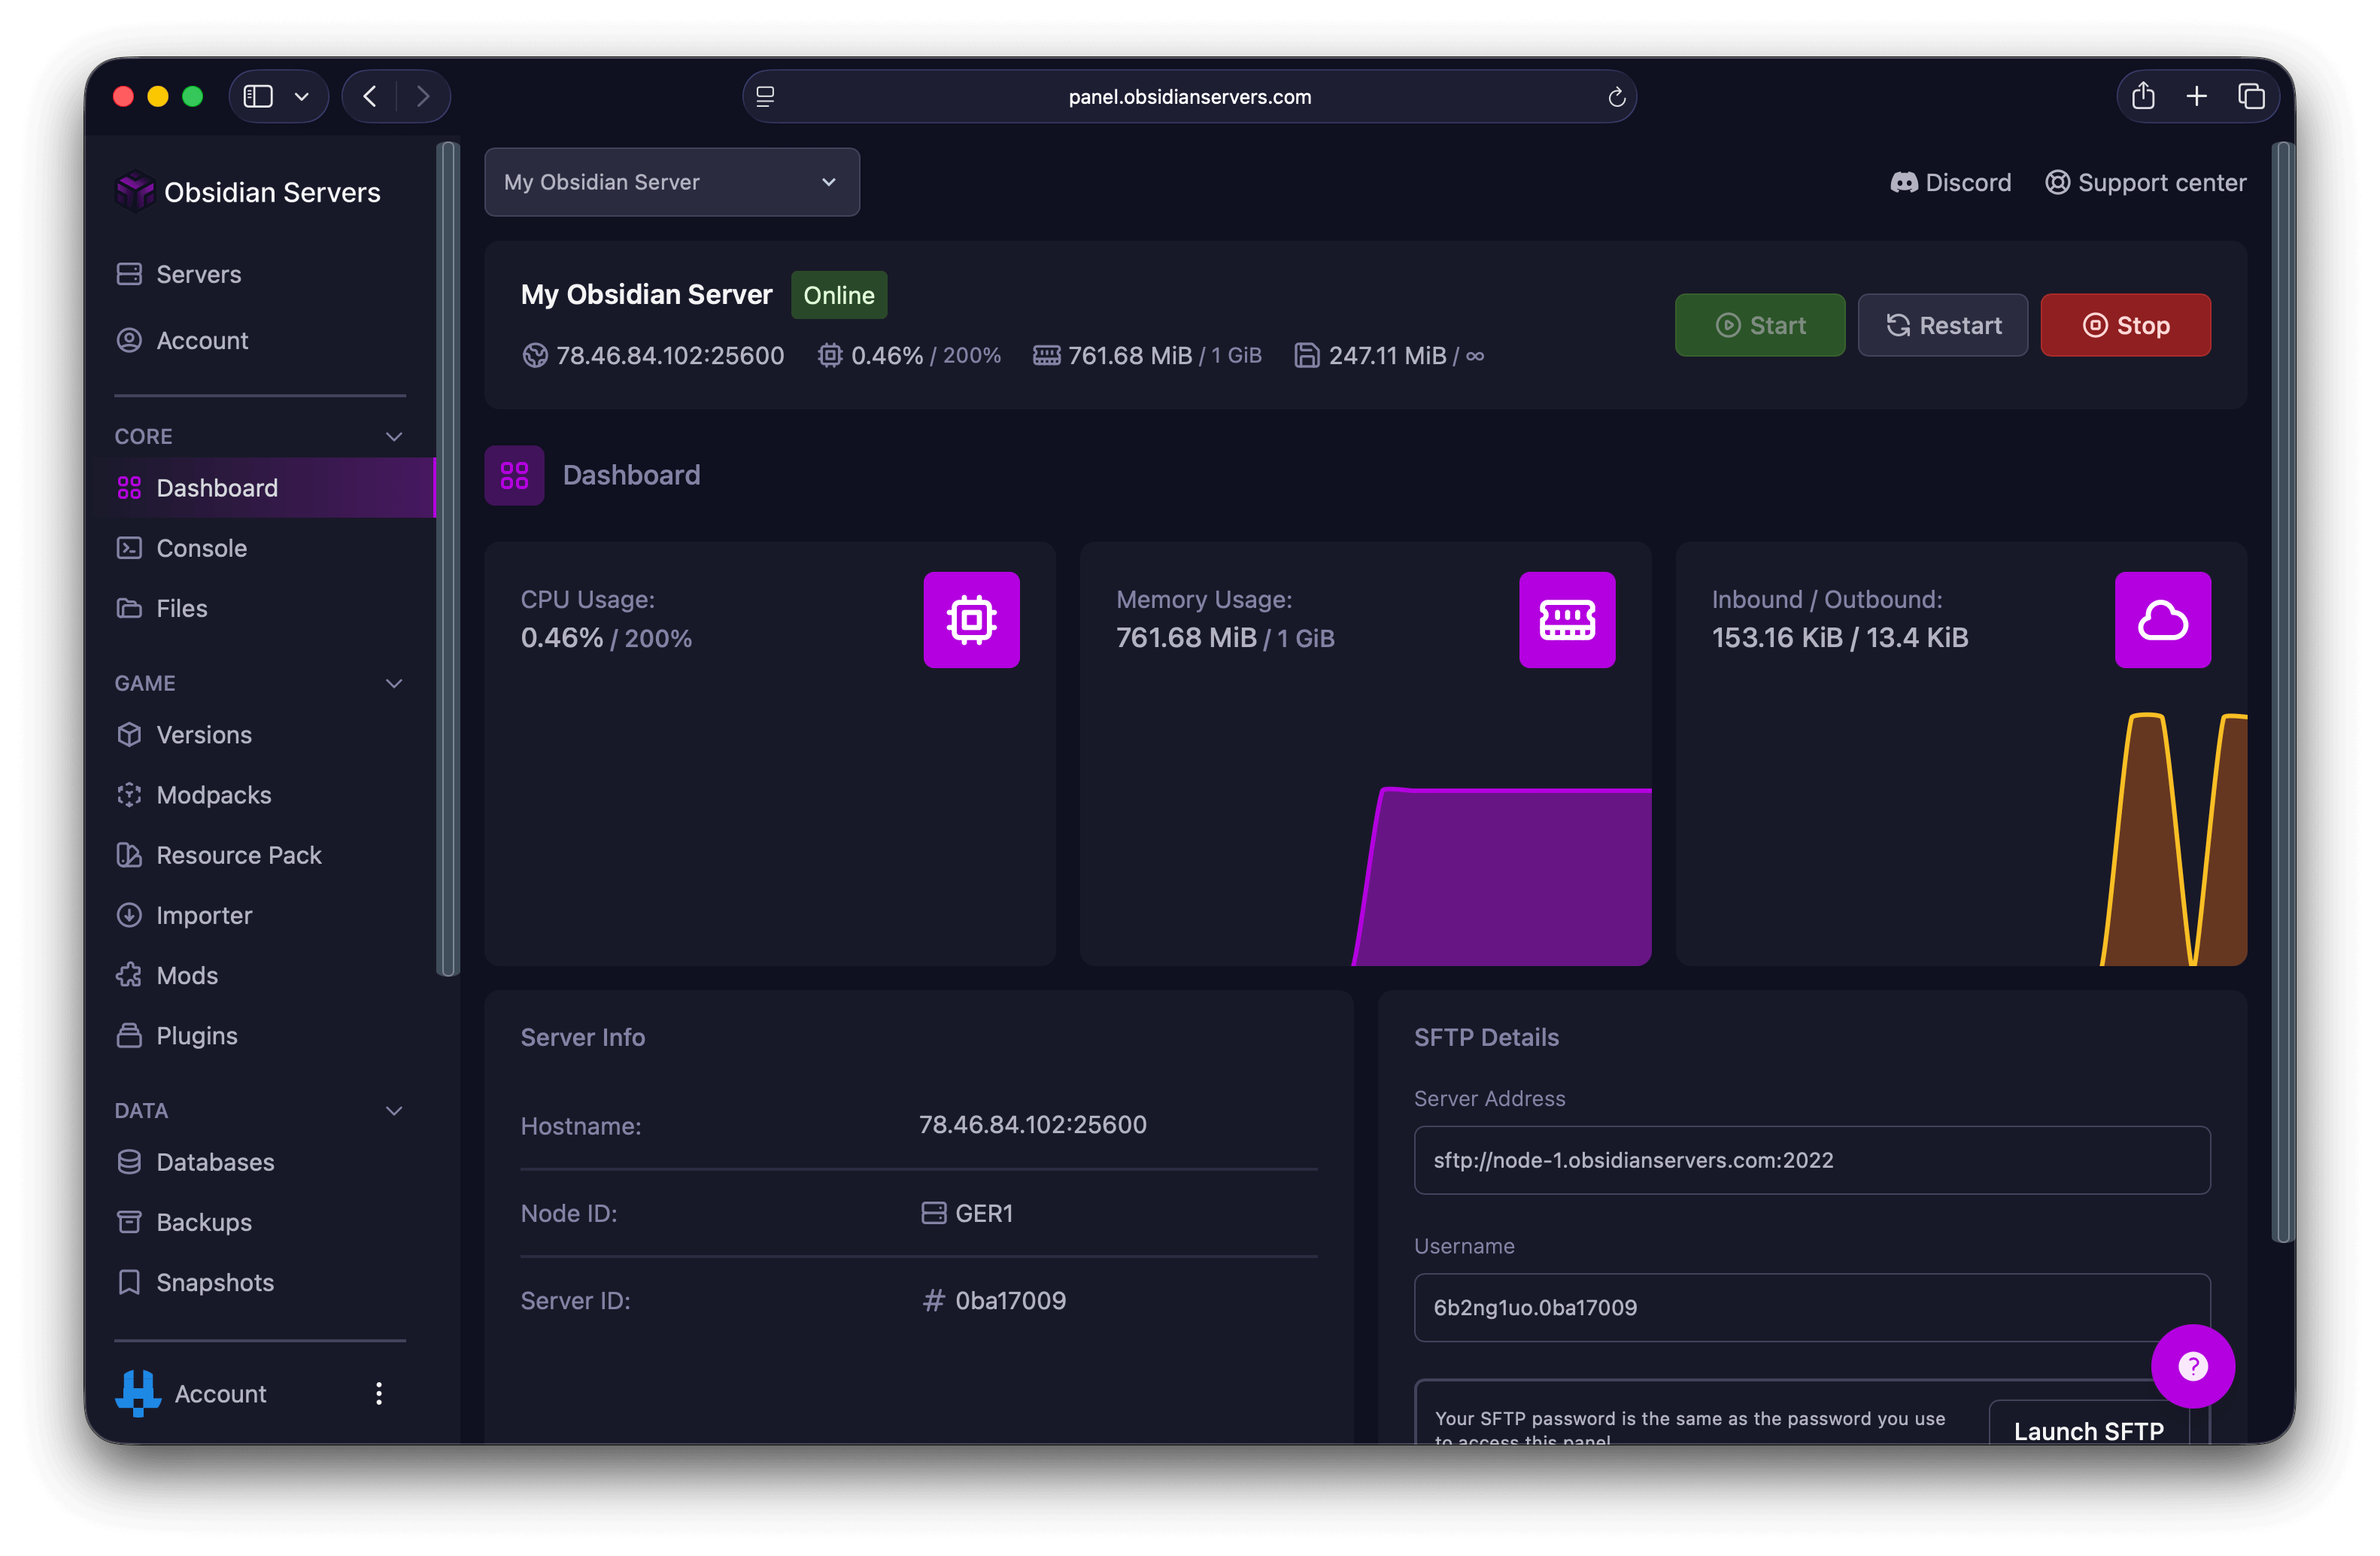Open a new browser tab with plus

point(2196,96)
